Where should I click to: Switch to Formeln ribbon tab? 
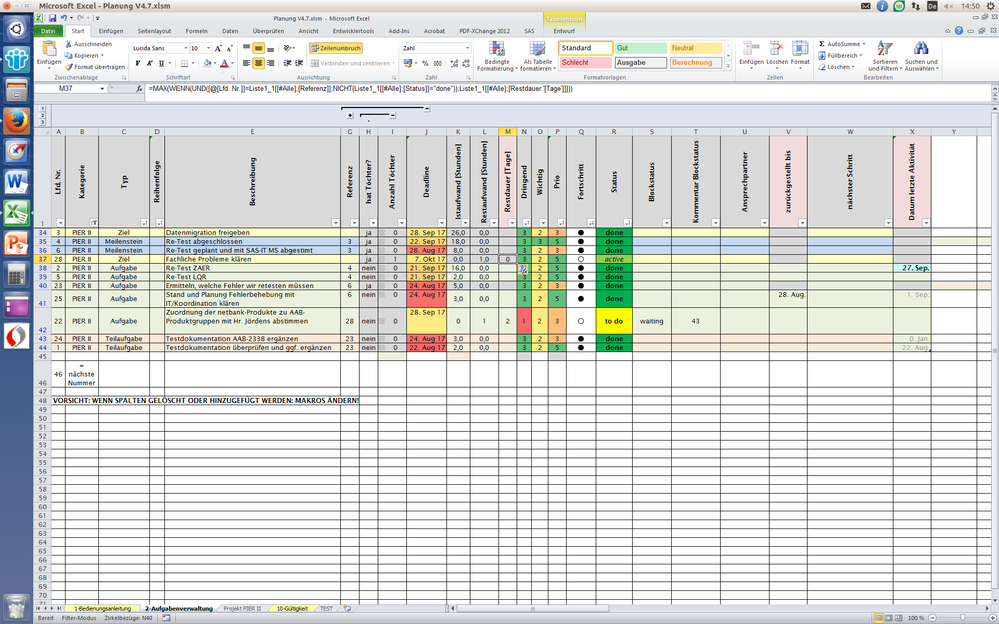[196, 31]
